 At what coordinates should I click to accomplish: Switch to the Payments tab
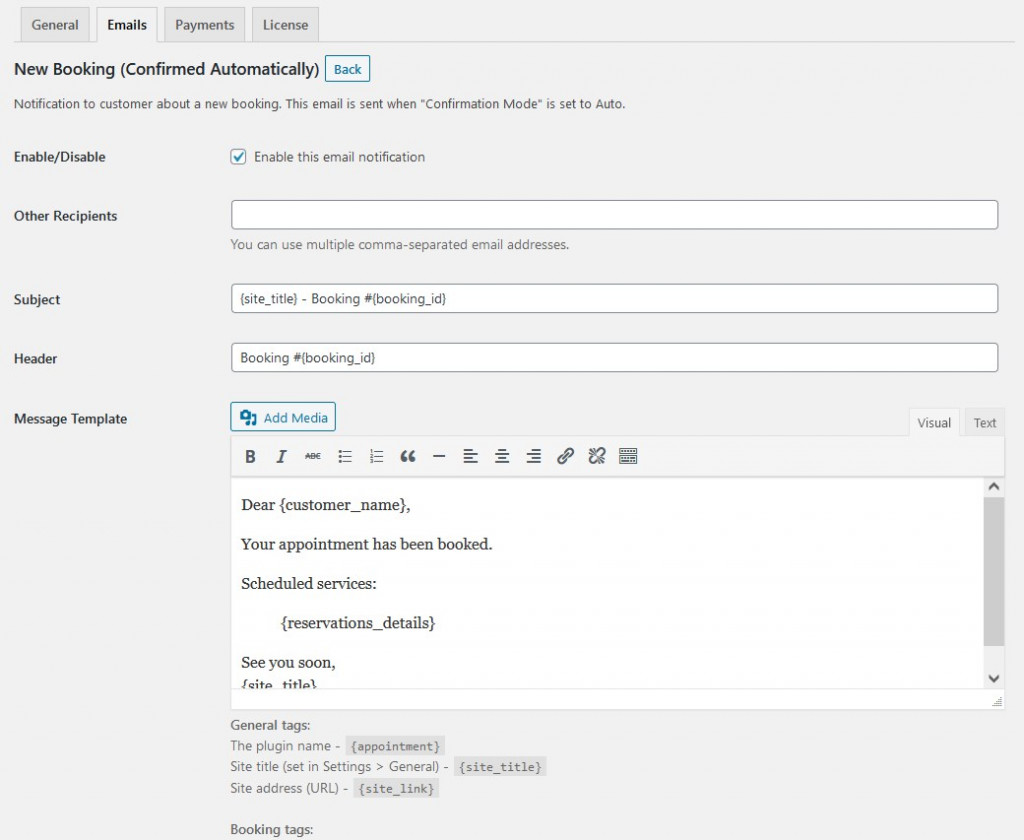pyautogui.click(x=204, y=24)
